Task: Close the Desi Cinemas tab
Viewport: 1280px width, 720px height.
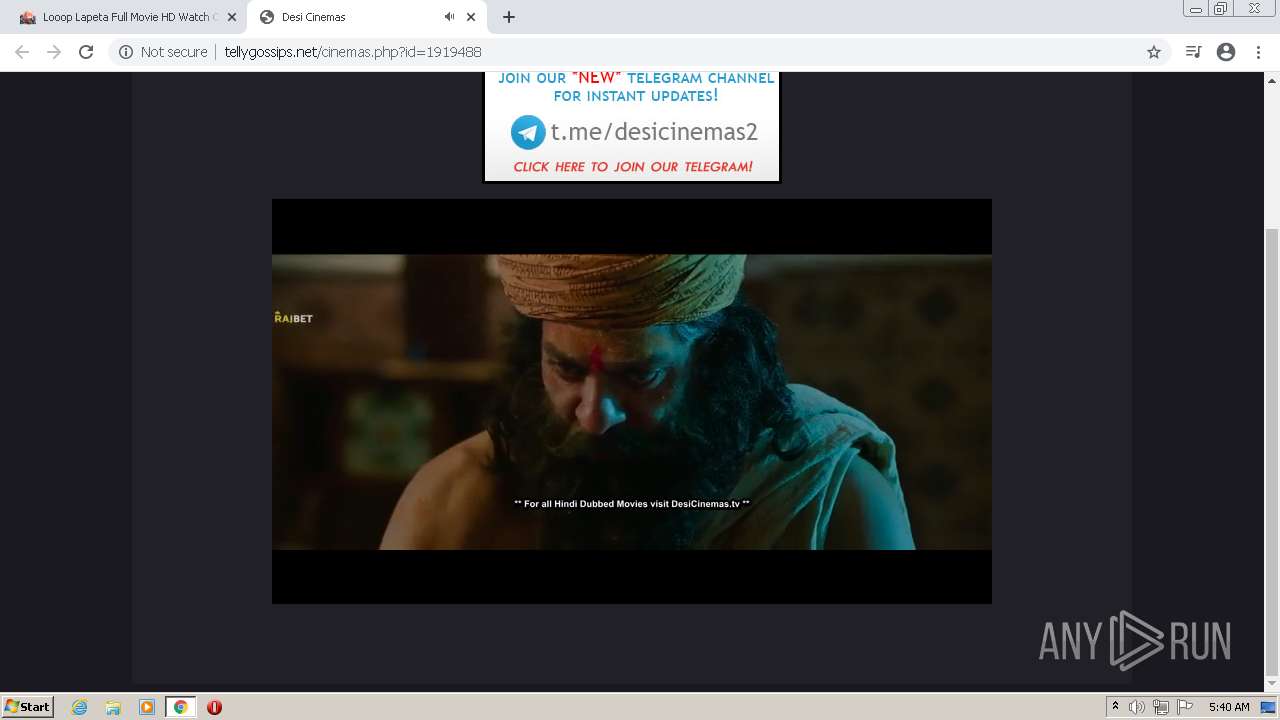Action: (471, 17)
